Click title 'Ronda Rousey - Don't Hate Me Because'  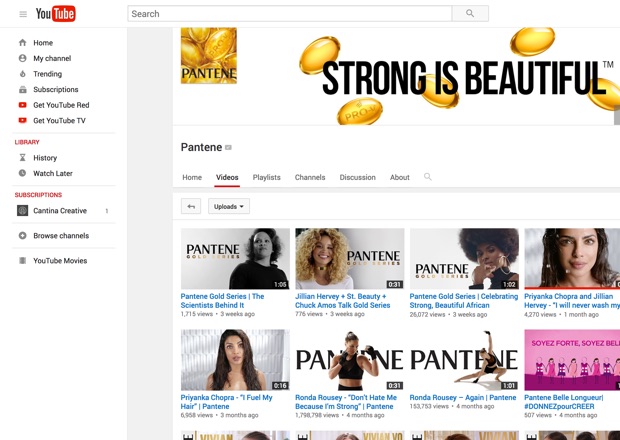point(346,402)
